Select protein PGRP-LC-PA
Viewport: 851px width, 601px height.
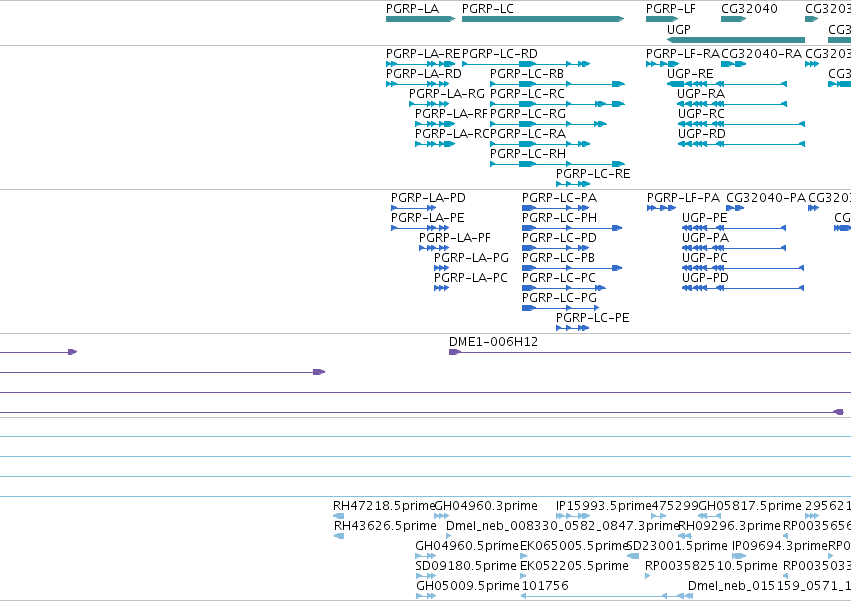click(x=556, y=208)
